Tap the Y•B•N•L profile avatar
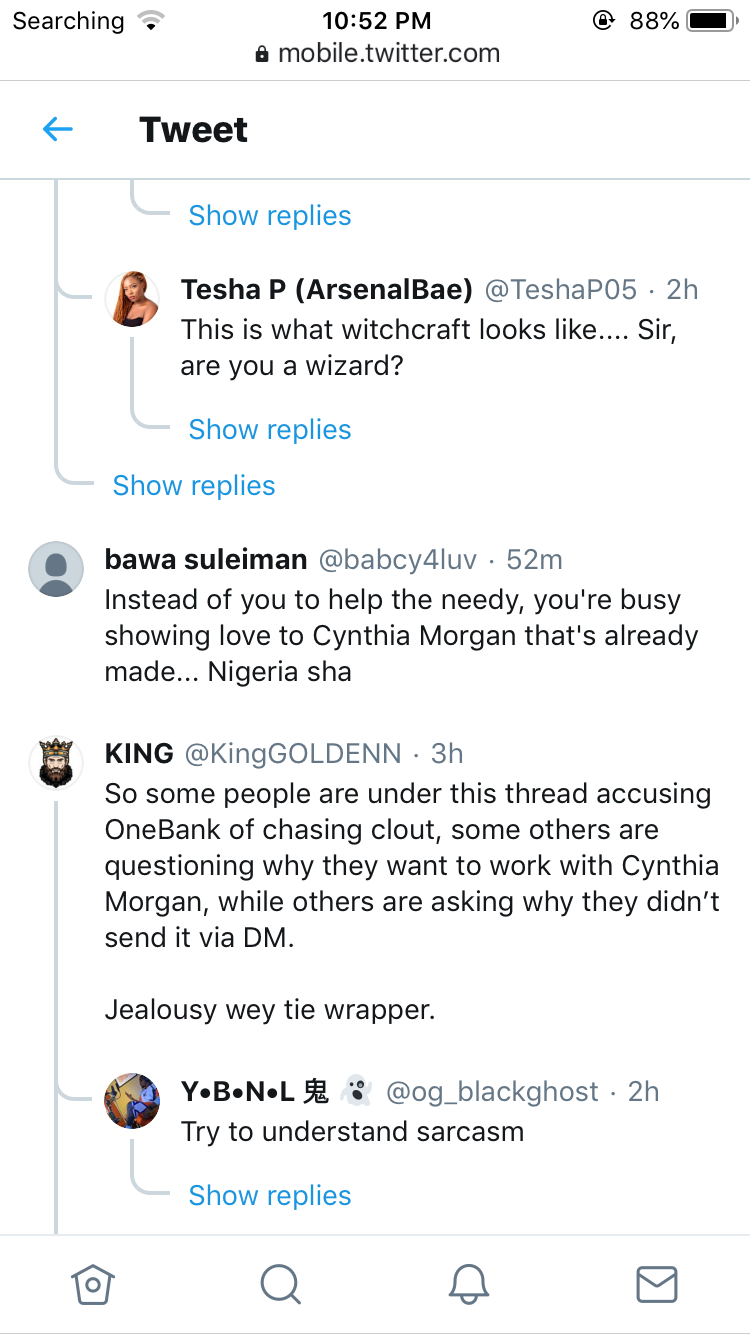Viewport: 750px width, 1334px height. coord(132,1102)
